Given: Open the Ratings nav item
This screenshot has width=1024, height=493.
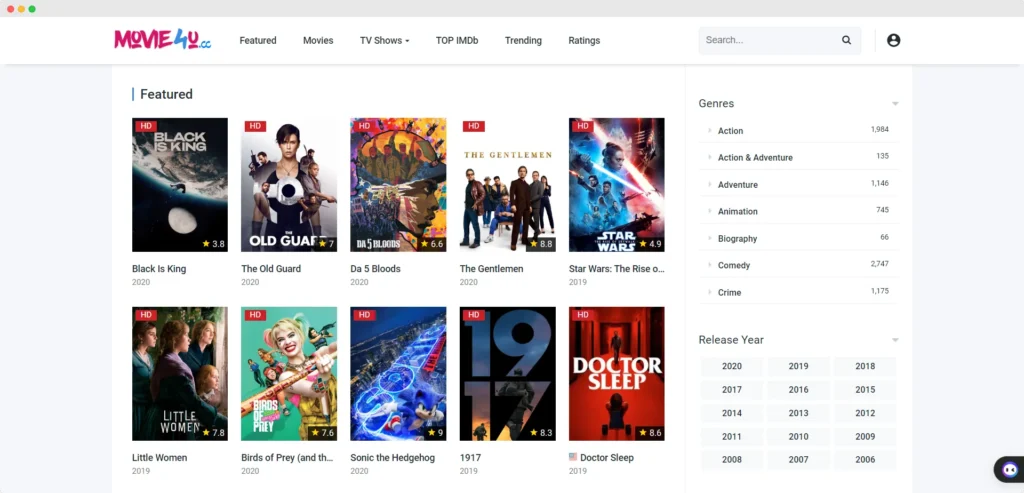Looking at the screenshot, I should click(584, 40).
